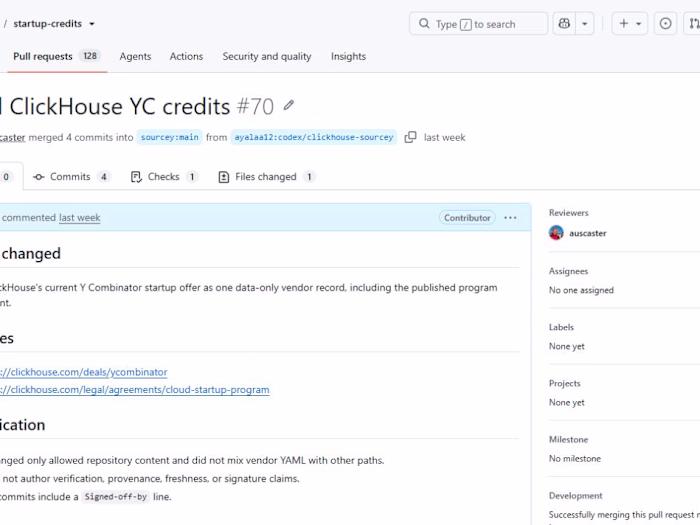Viewport: 700px width, 525px height.
Task: Click the Milestone sidebar heading
Action: coord(568,440)
